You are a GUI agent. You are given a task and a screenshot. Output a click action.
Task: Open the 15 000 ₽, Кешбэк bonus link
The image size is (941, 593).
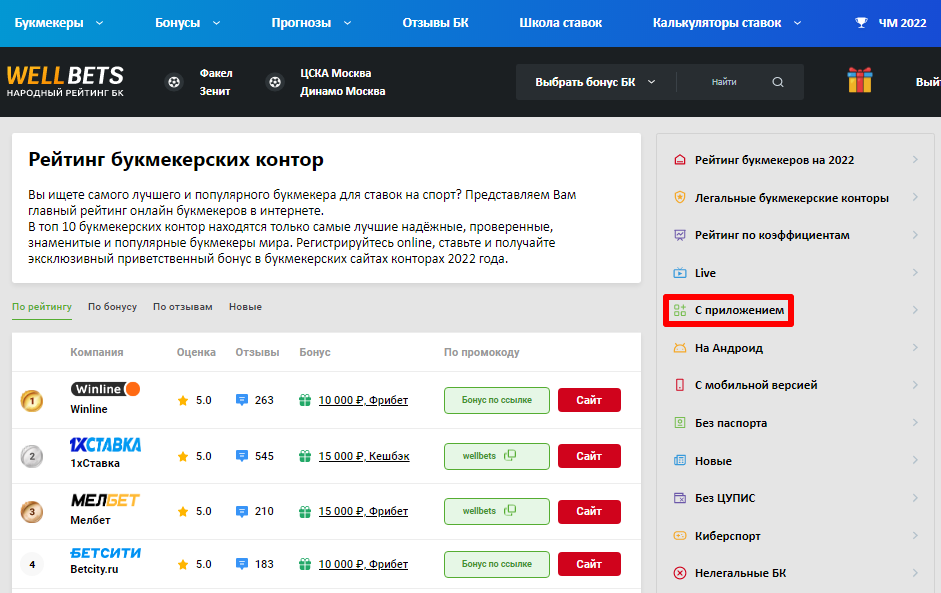click(363, 456)
